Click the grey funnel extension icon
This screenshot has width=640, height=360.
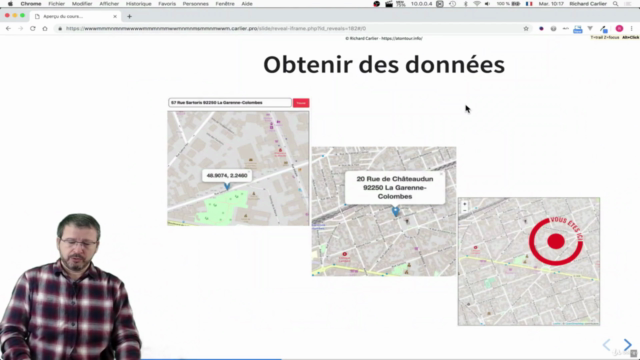[x=590, y=29]
